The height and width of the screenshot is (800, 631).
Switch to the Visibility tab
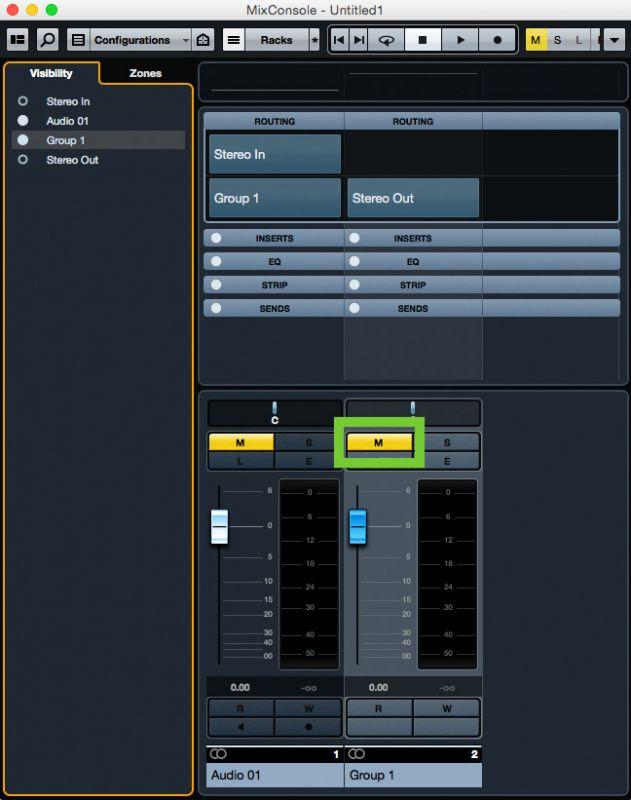point(51,73)
